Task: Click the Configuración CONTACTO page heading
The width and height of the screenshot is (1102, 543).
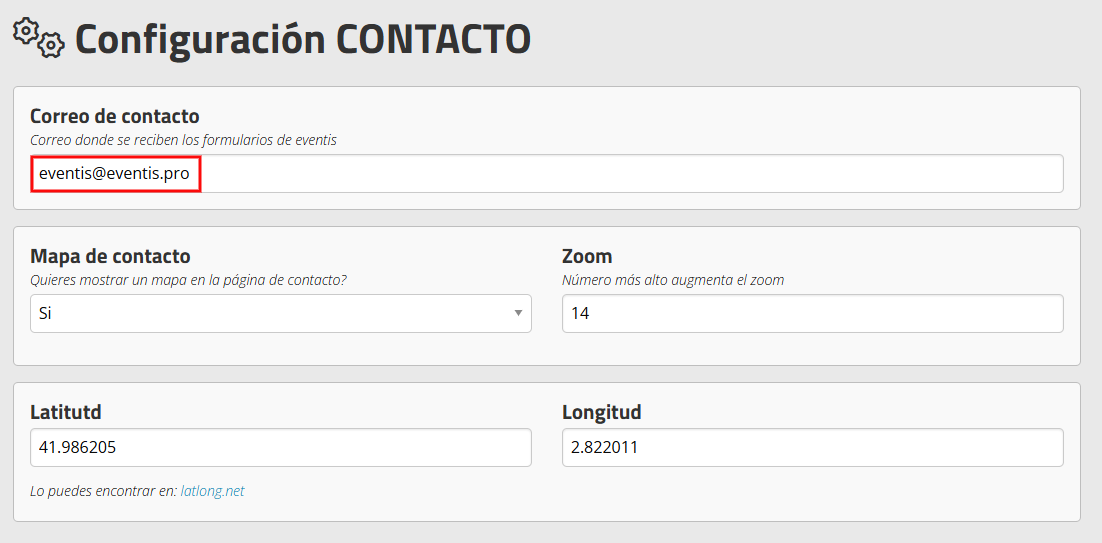Action: click(303, 40)
